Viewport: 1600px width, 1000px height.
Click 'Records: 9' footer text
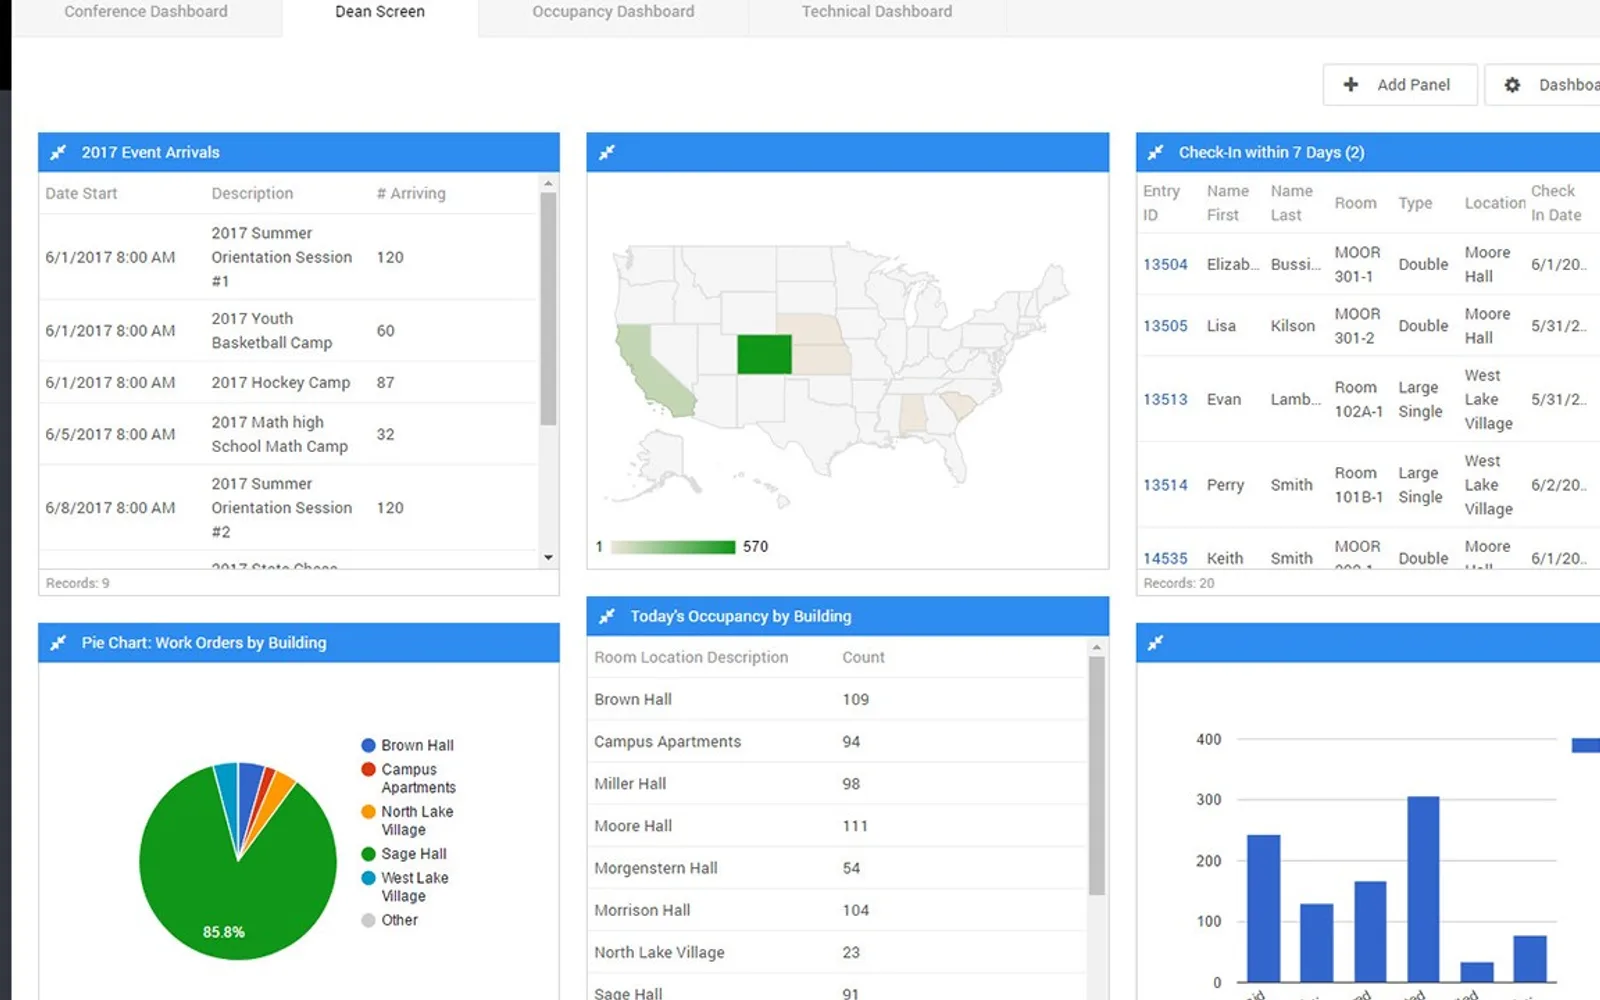(x=77, y=583)
